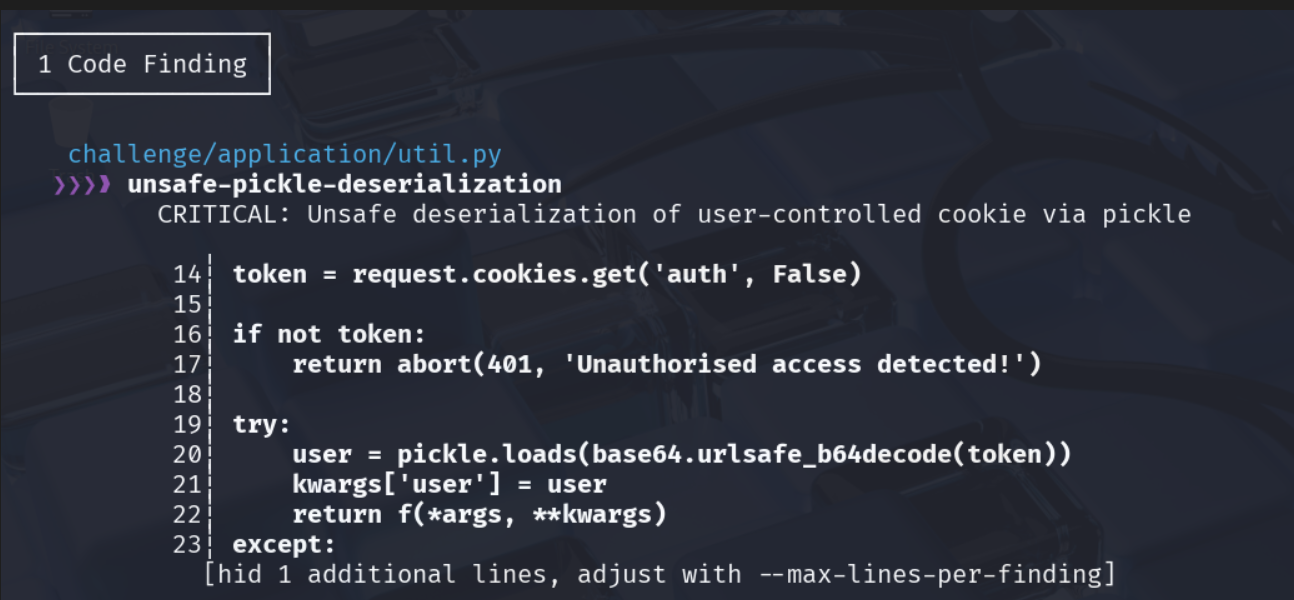Click the hidden lines notice at bottom
1294x600 pixels.
point(659,575)
